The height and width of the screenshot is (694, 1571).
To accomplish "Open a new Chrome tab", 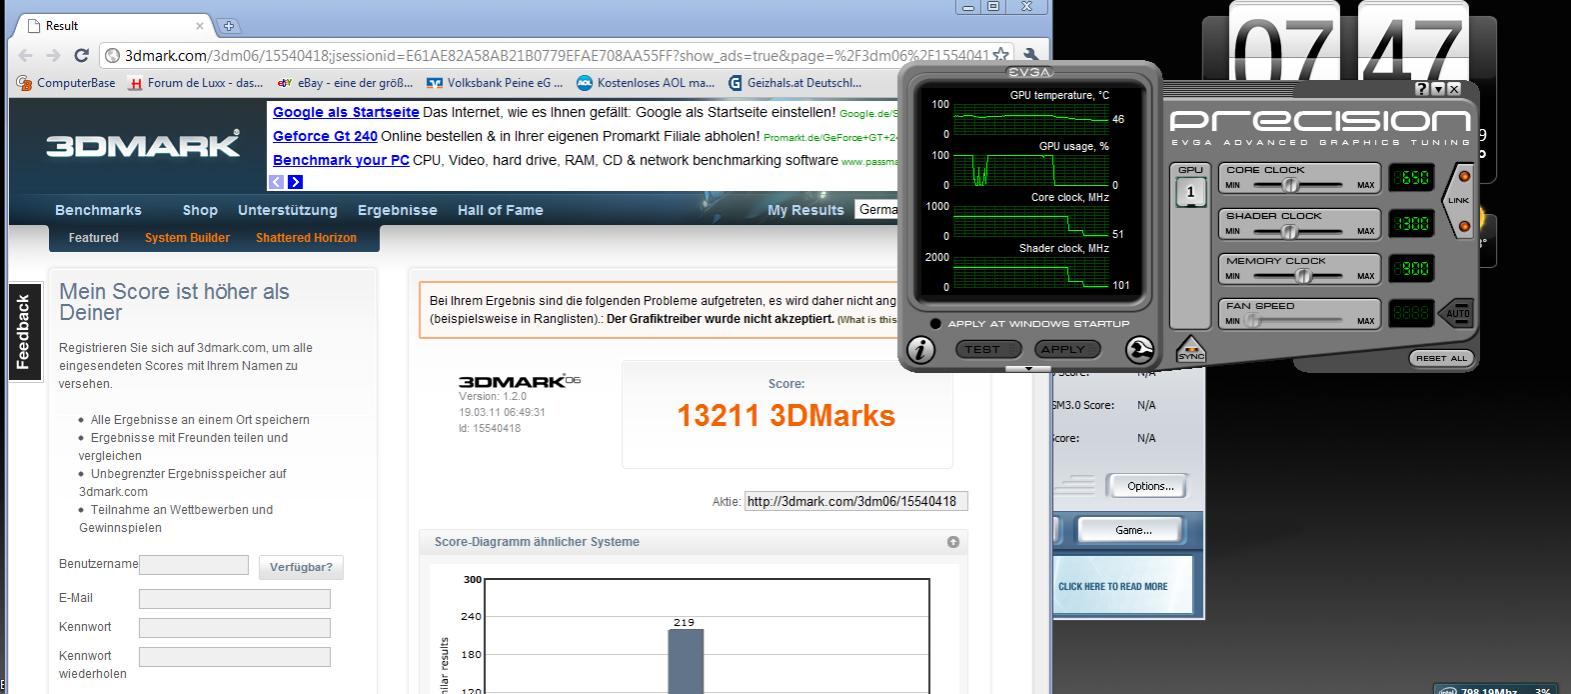I will pos(229,26).
